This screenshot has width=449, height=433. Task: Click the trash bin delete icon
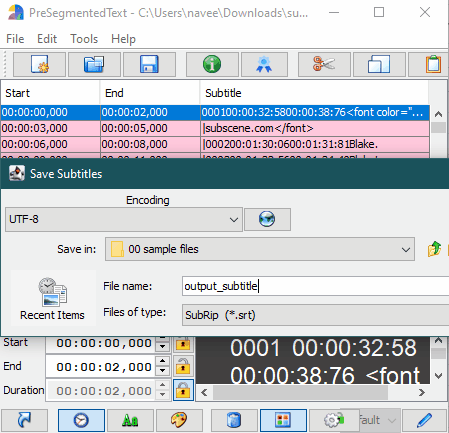pos(234,420)
